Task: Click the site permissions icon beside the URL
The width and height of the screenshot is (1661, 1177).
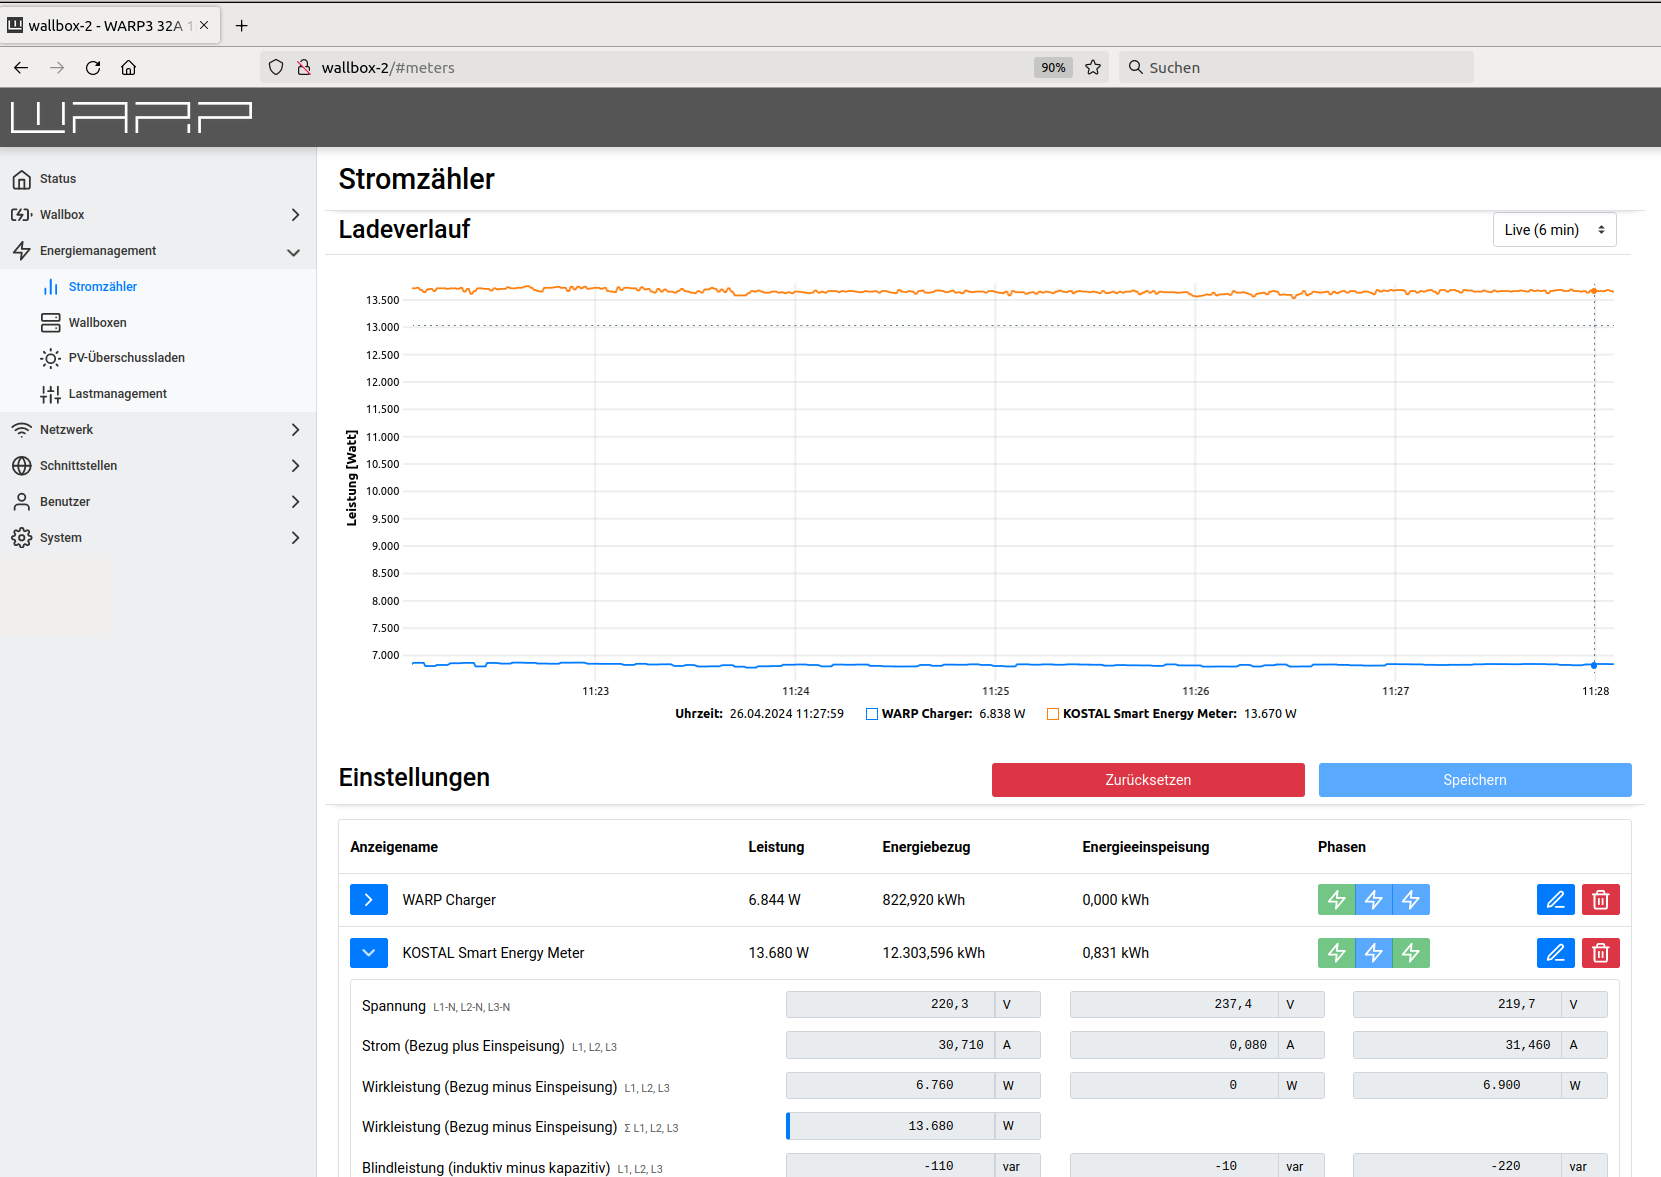Action: [x=304, y=68]
